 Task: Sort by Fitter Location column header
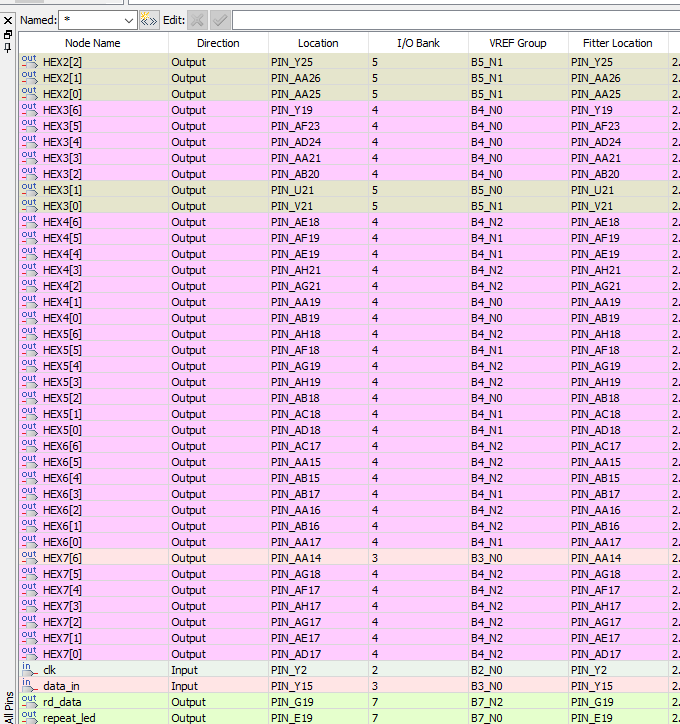[x=618, y=43]
